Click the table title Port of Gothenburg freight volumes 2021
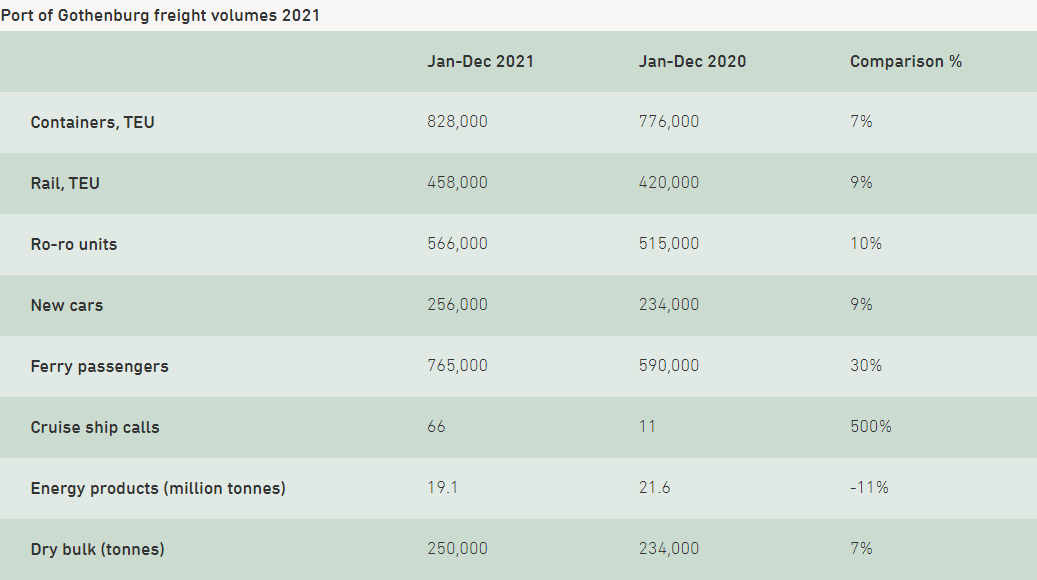 [x=160, y=15]
